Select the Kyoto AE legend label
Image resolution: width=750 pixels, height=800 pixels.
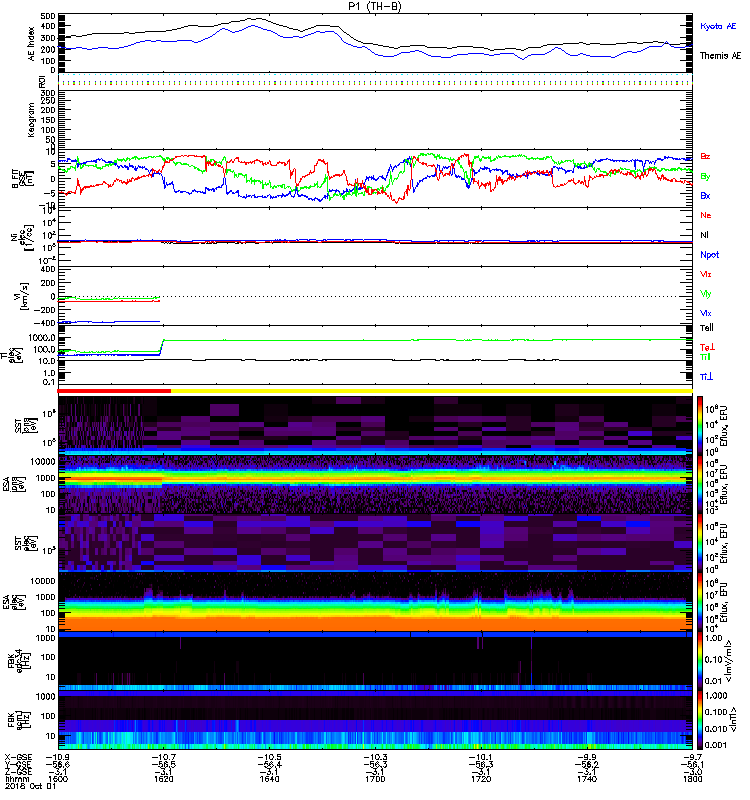718,26
